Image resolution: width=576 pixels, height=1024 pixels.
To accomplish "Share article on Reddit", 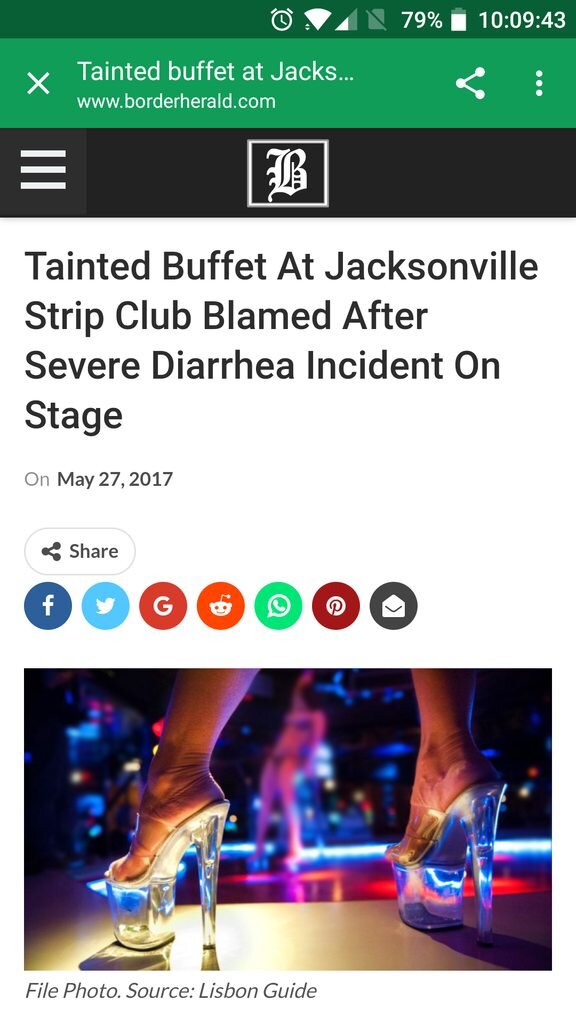I will click(x=221, y=606).
